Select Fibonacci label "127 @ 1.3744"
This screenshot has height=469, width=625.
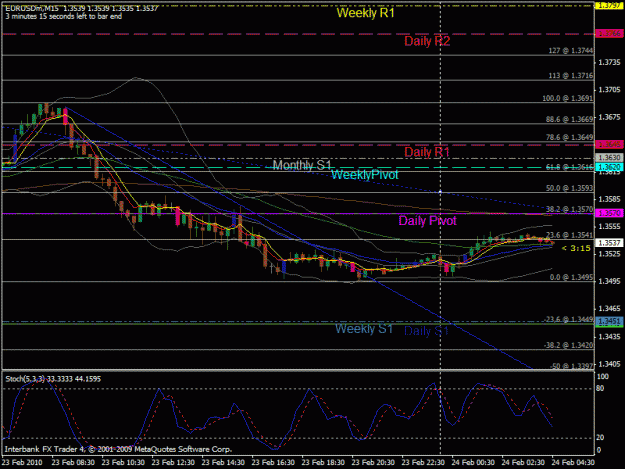[x=571, y=51]
